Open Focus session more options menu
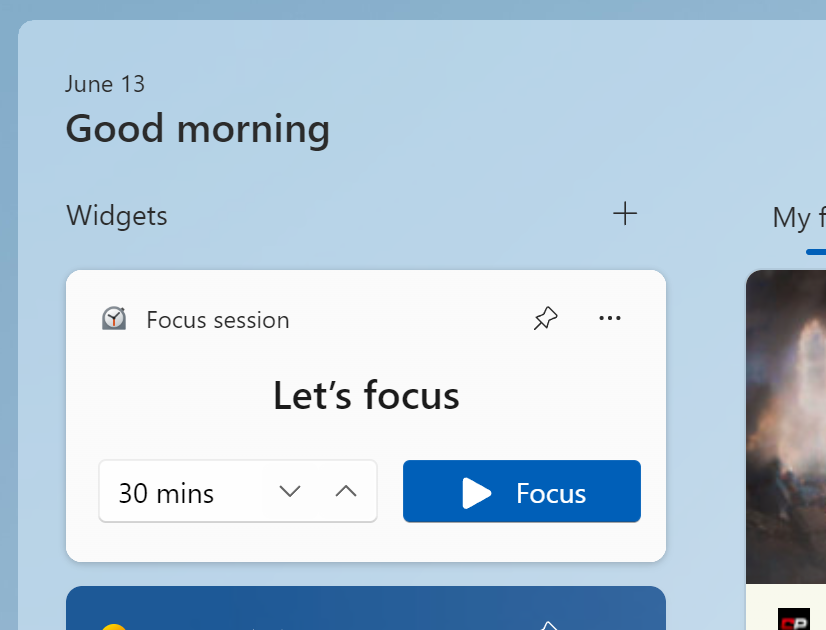826x630 pixels. tap(610, 319)
